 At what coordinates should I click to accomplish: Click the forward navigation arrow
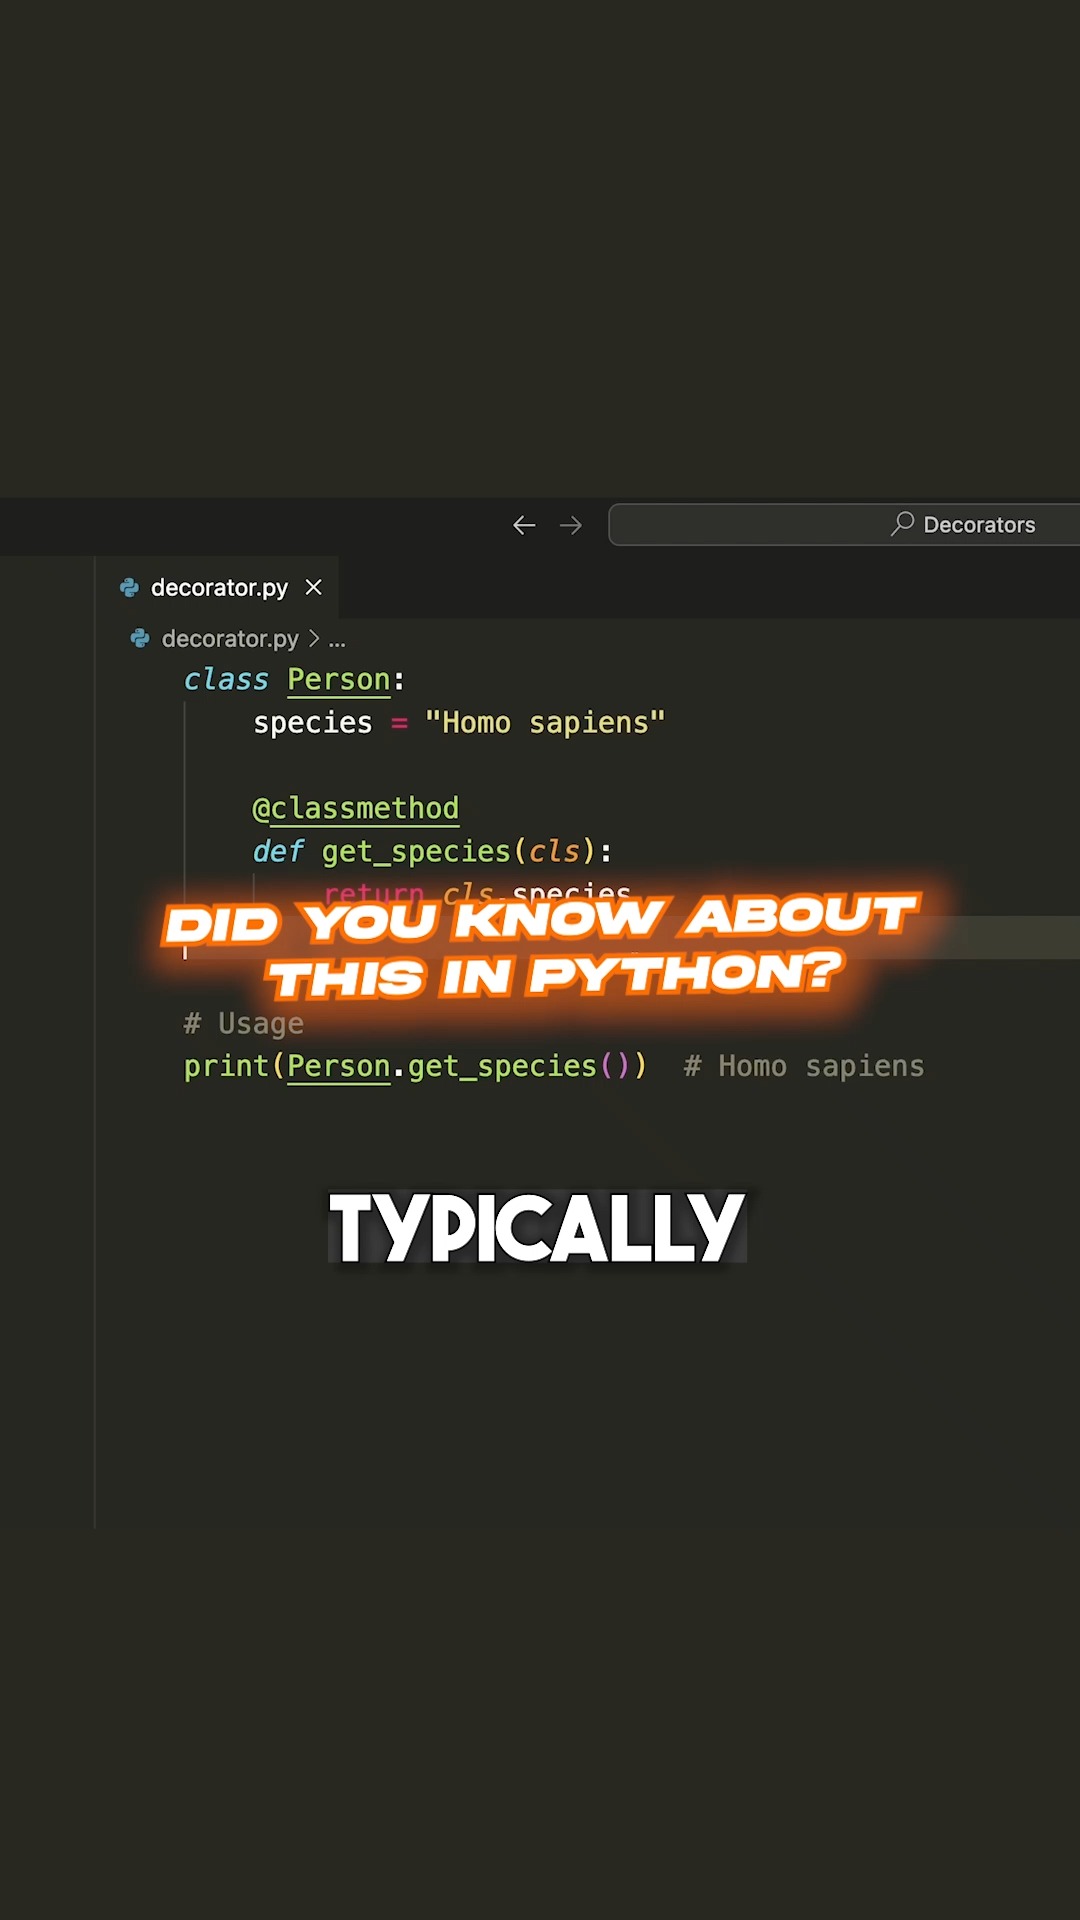tap(571, 525)
